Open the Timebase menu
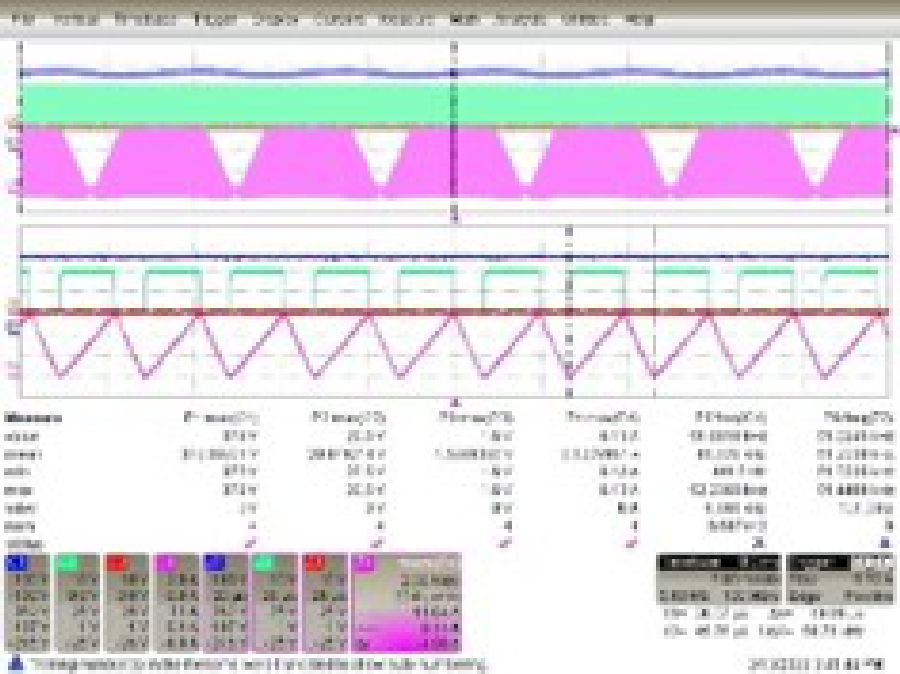Image resolution: width=900 pixels, height=674 pixels. 144,19
